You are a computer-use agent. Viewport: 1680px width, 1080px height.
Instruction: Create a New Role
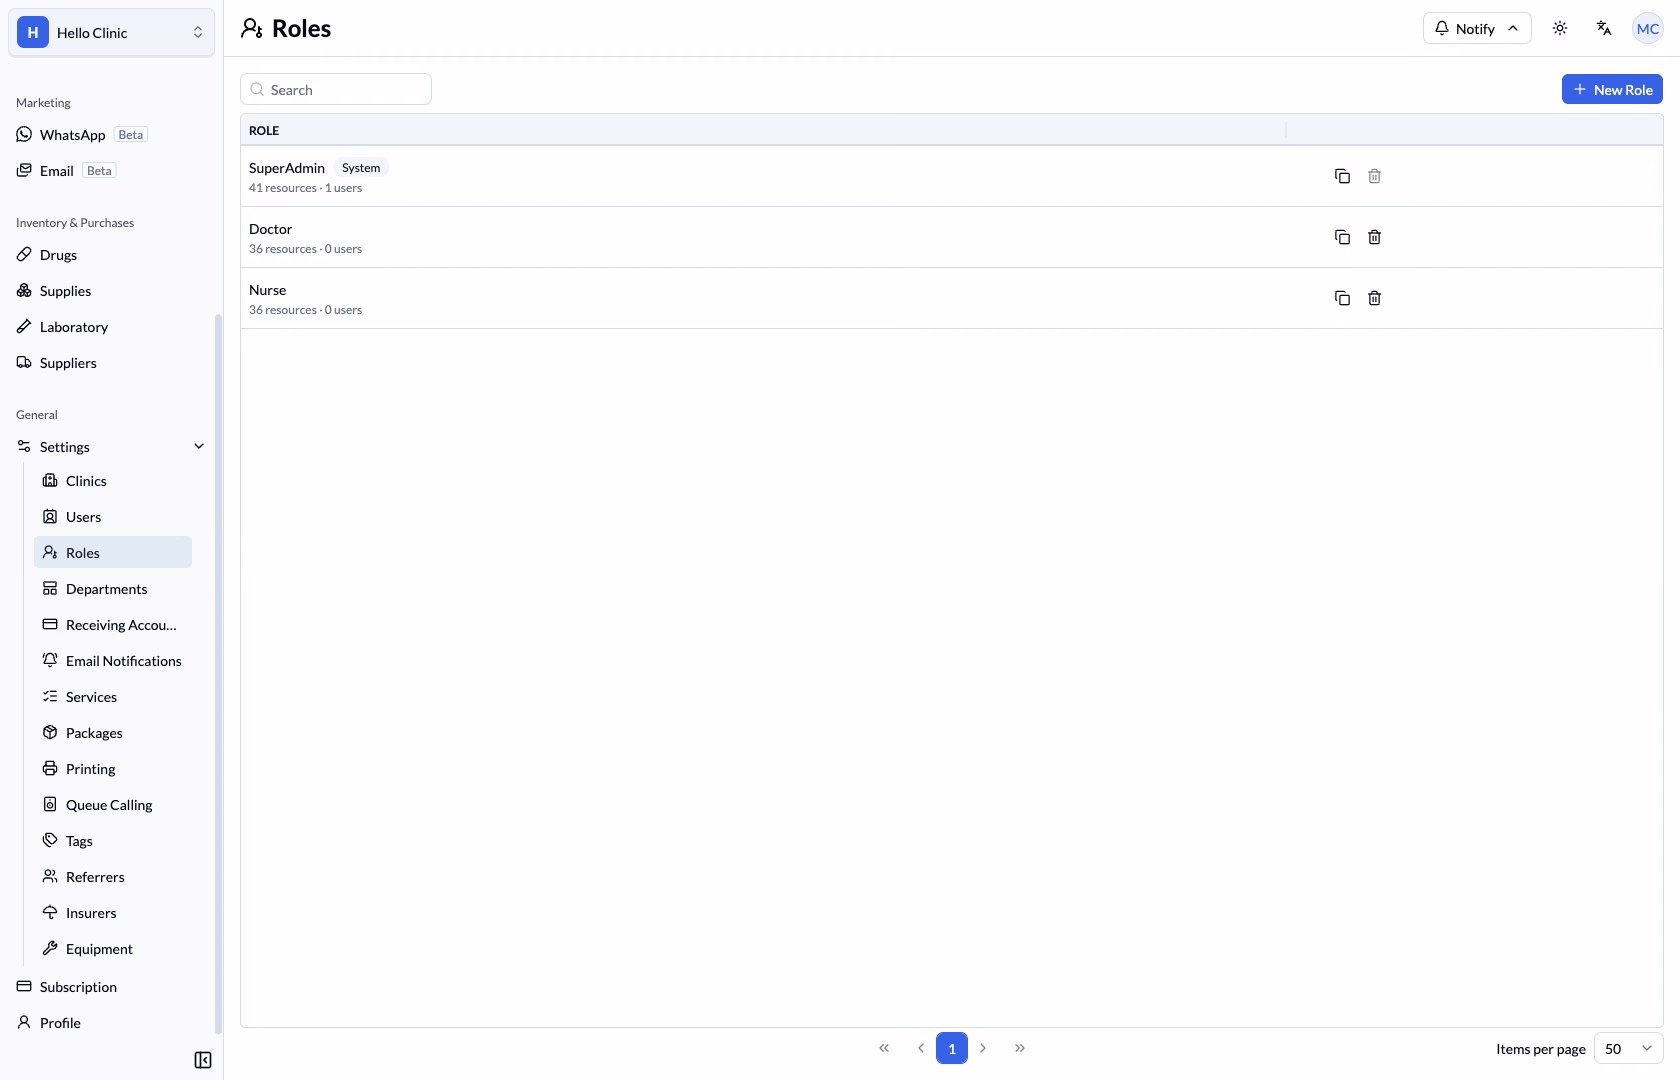pos(1612,89)
